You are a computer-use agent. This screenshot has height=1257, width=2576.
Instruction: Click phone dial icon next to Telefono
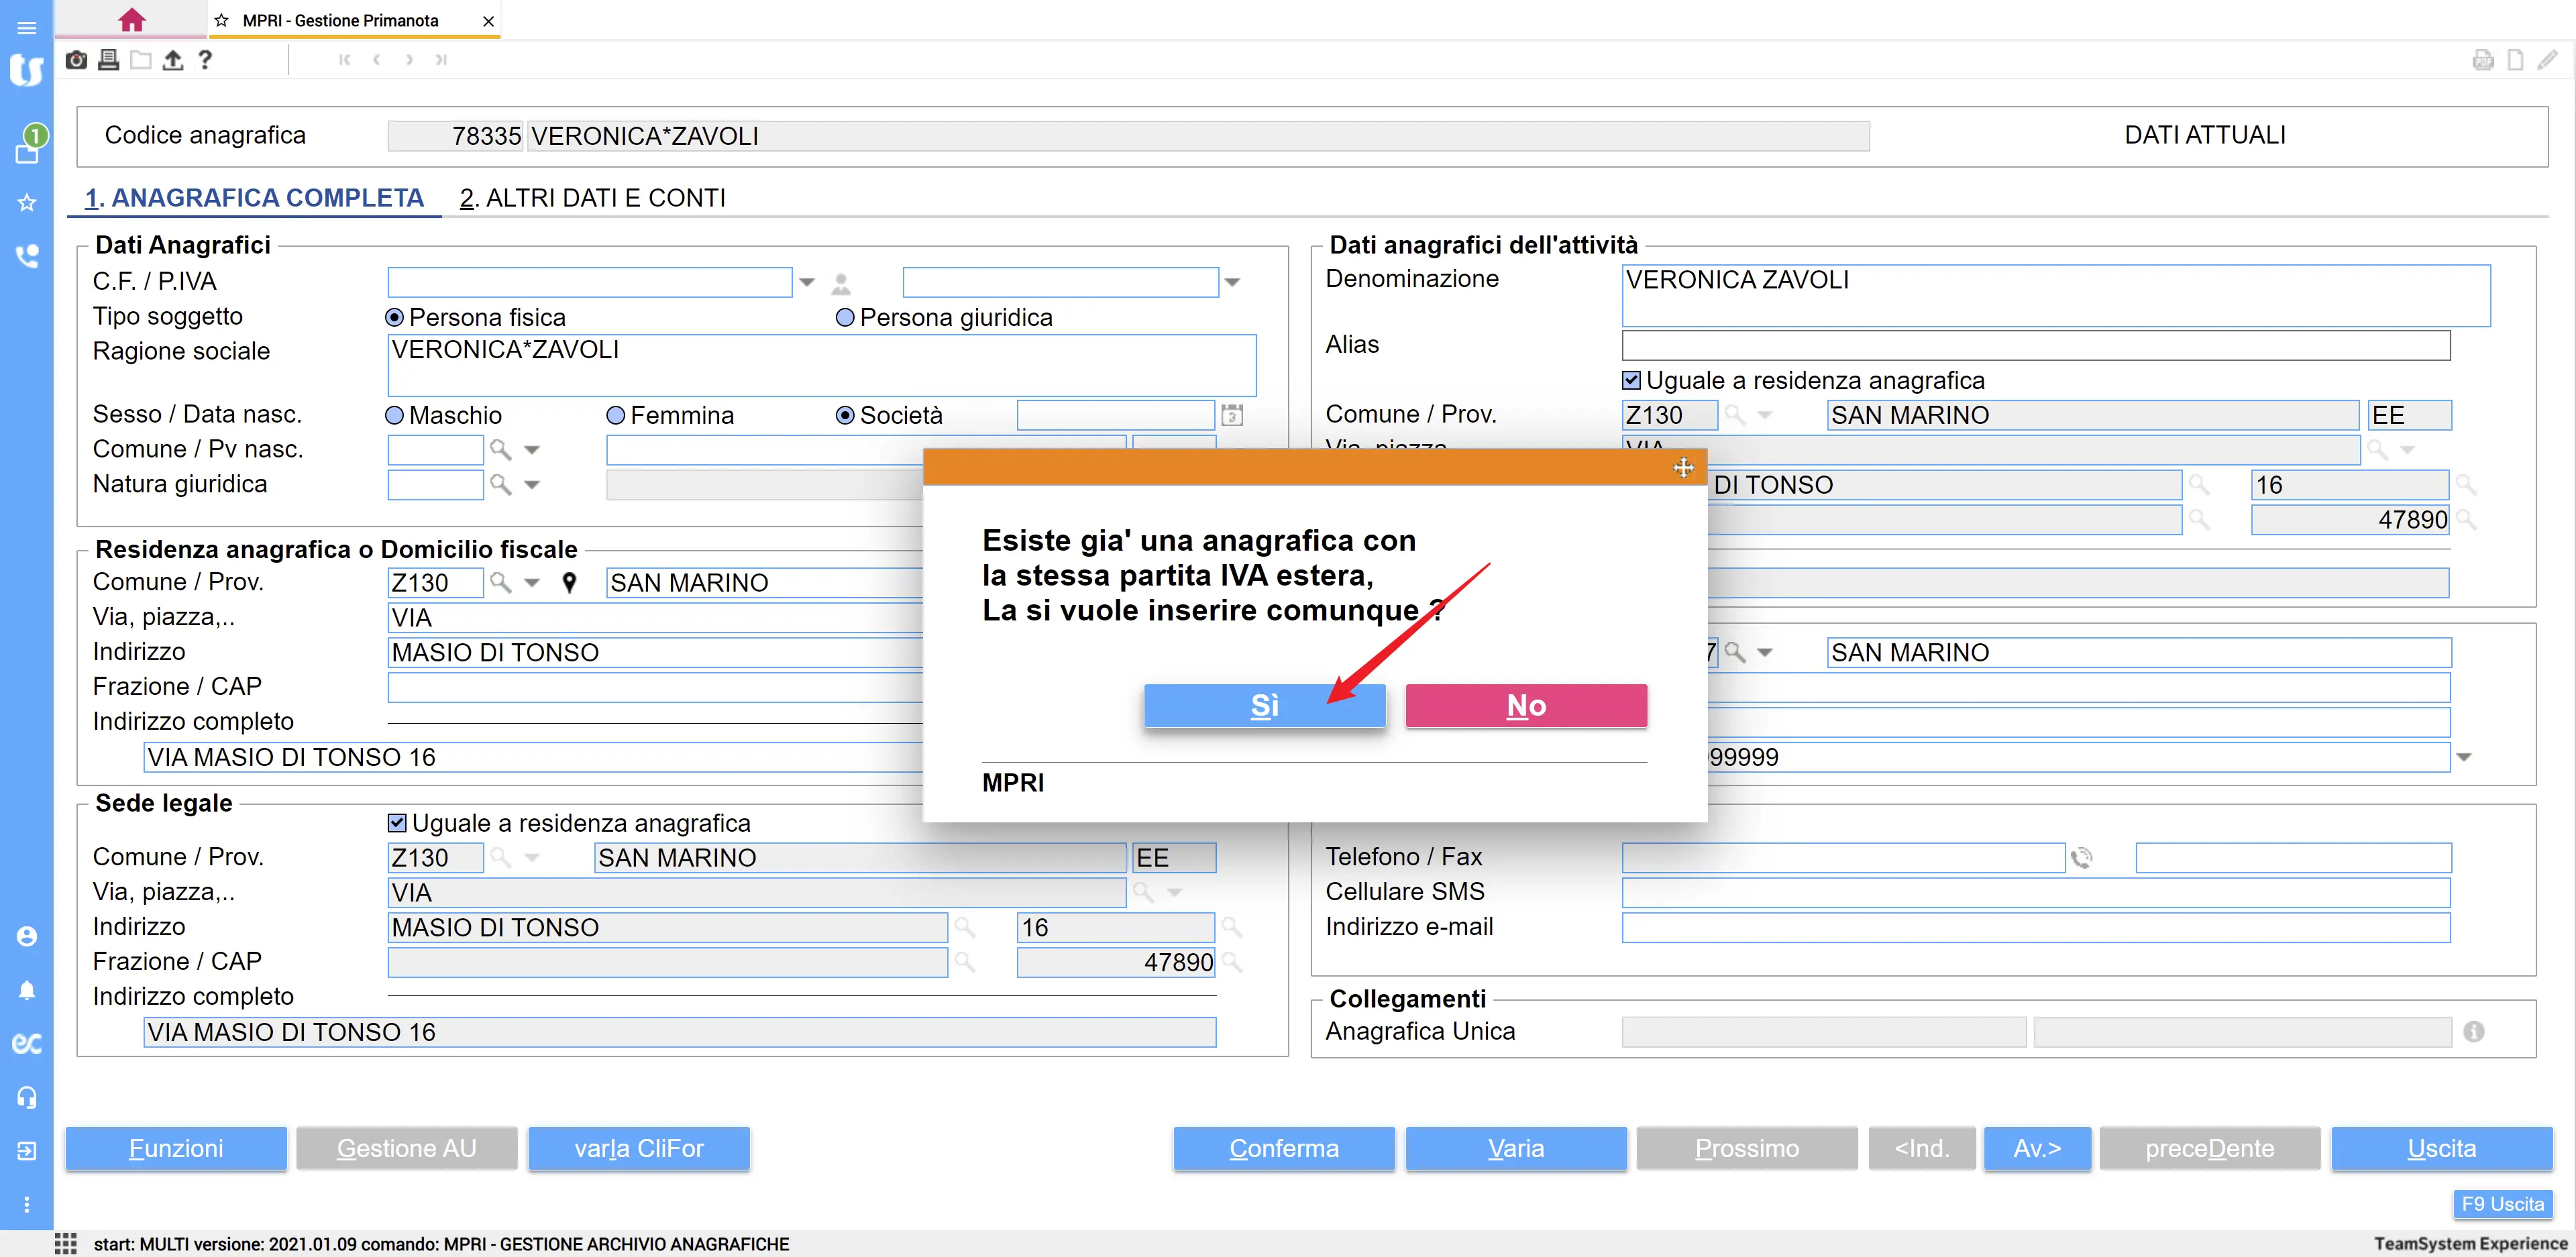tap(2082, 858)
